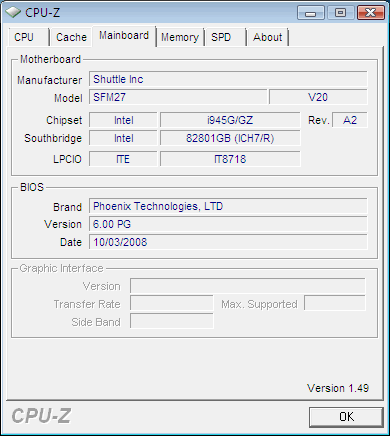Click the 'Graphic Interface' group heading
This screenshot has height=436, width=390.
point(61,268)
